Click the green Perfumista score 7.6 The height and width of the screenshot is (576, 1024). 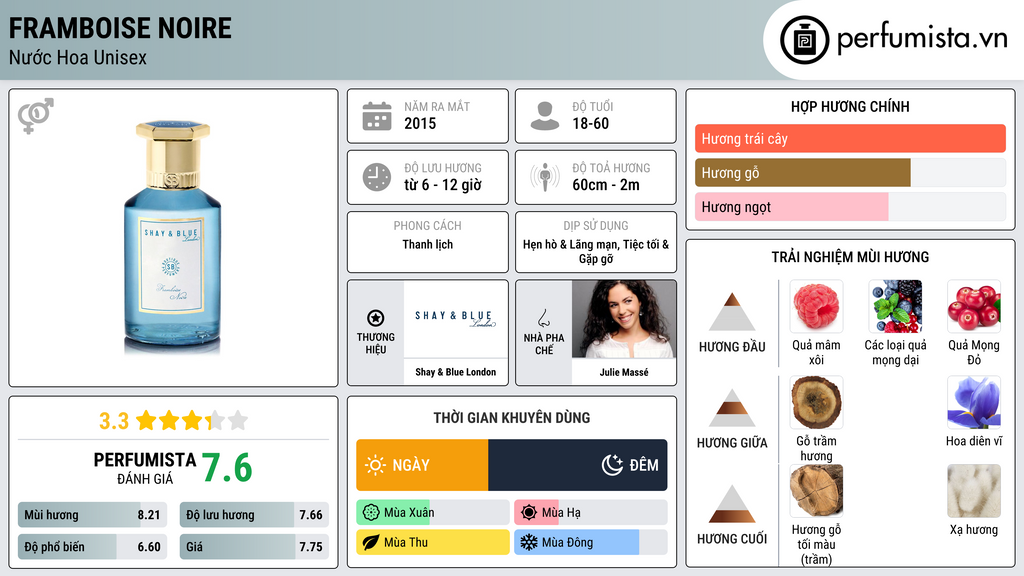point(227,468)
